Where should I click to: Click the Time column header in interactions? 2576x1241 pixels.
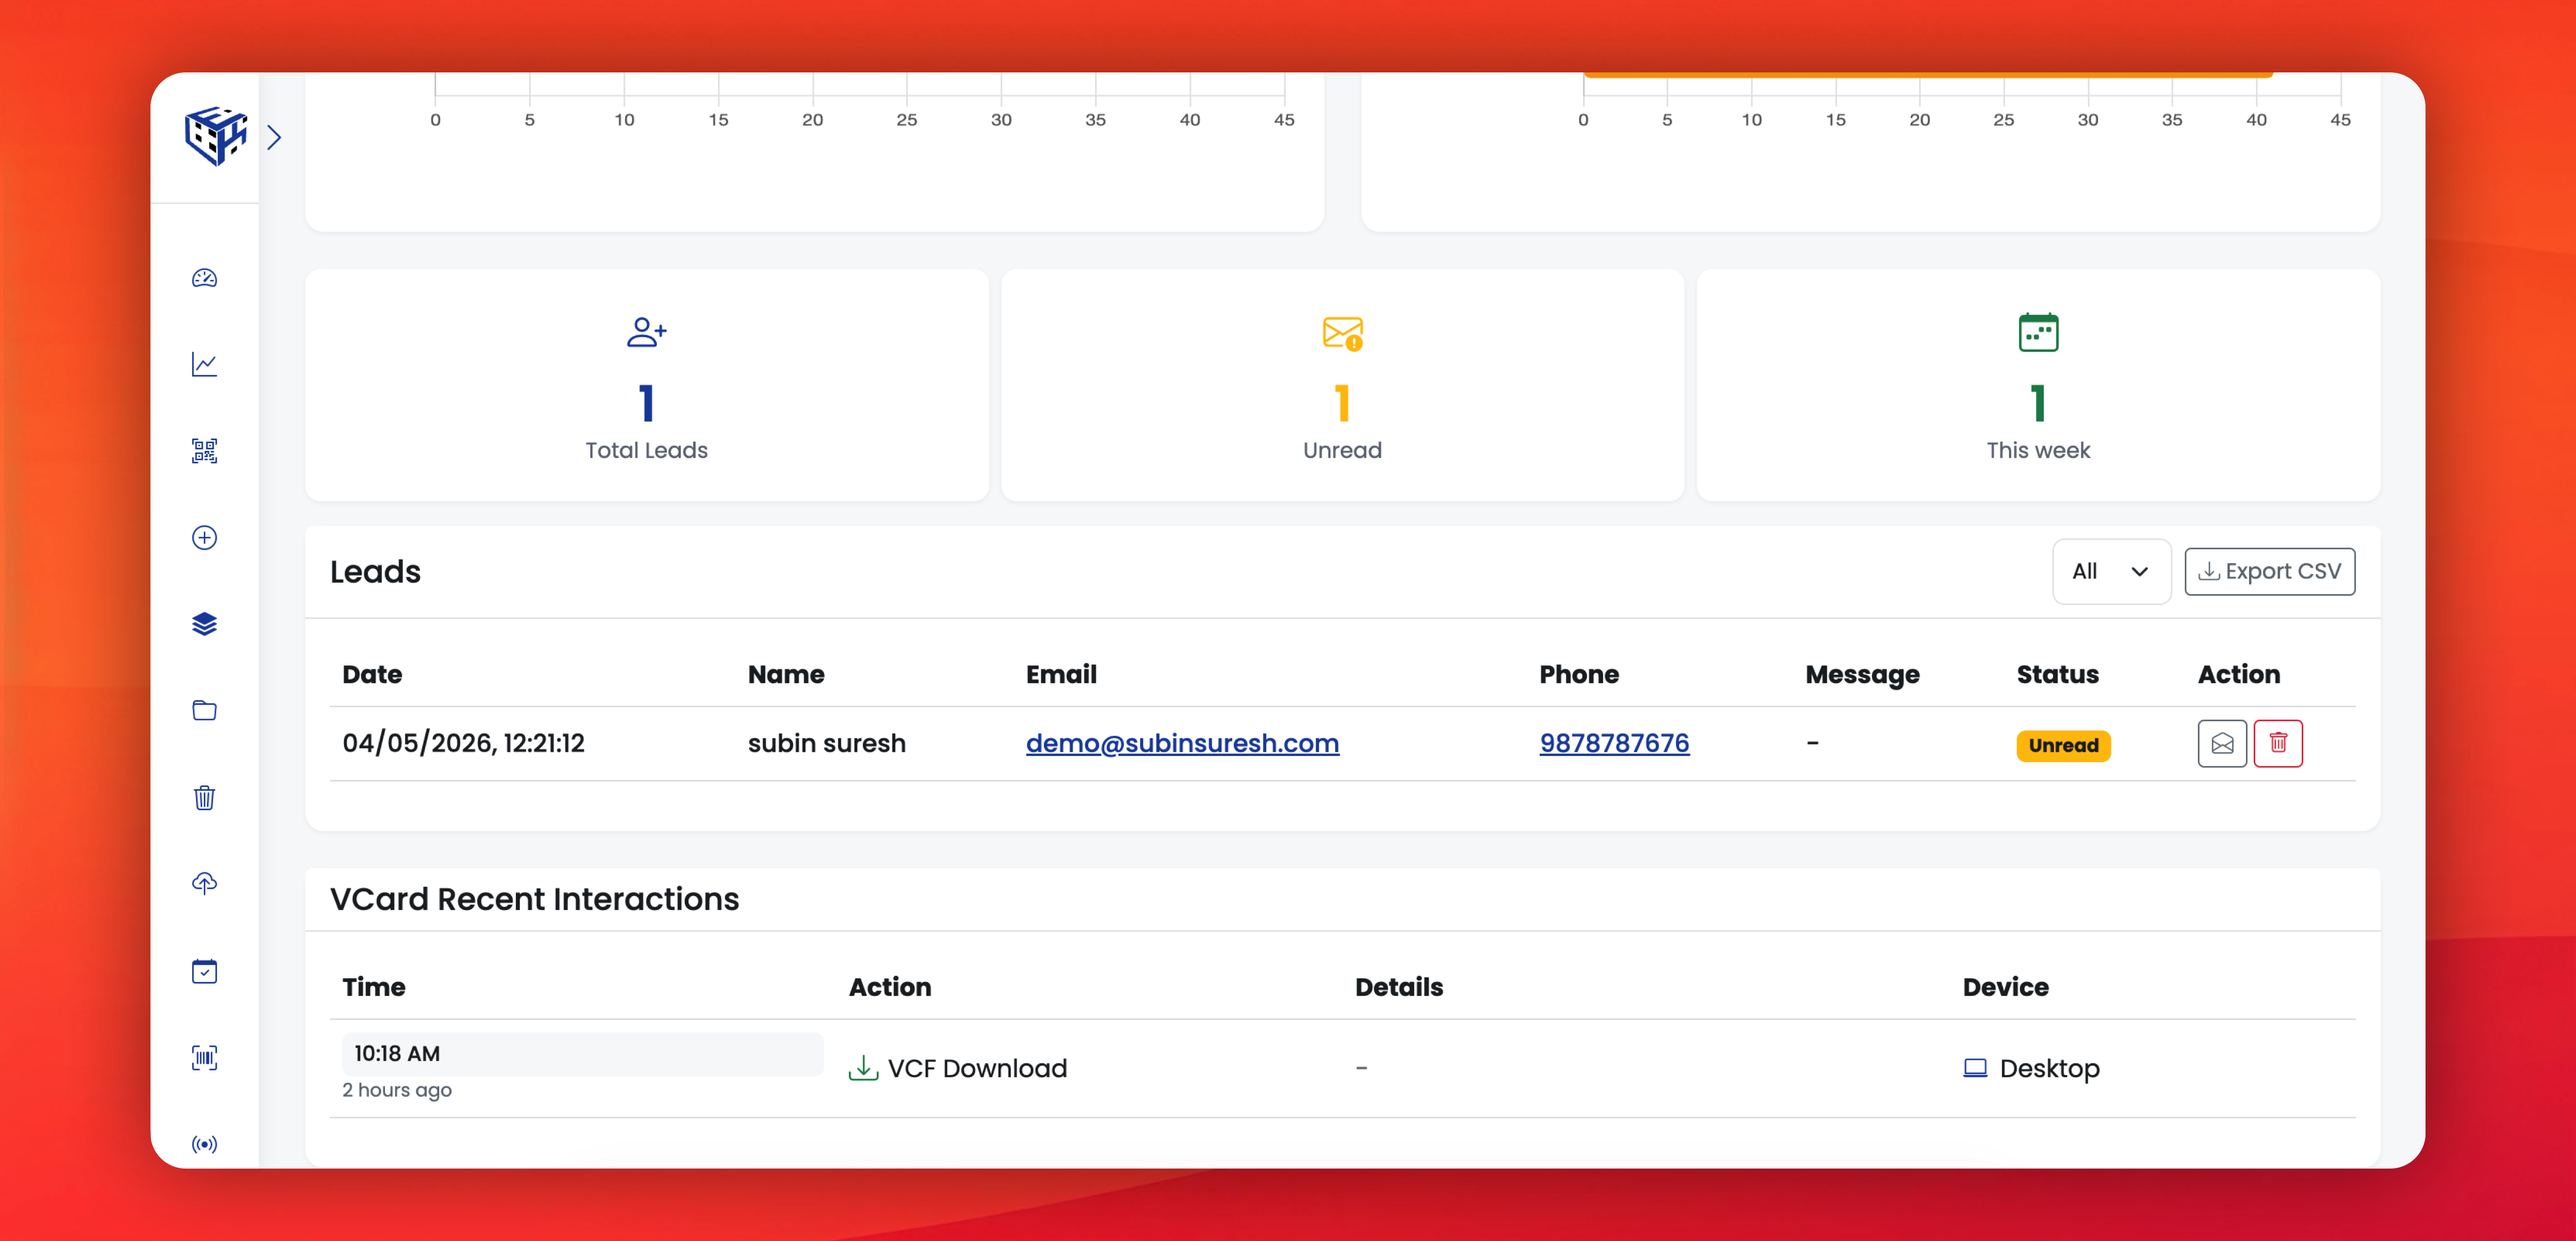click(x=373, y=987)
